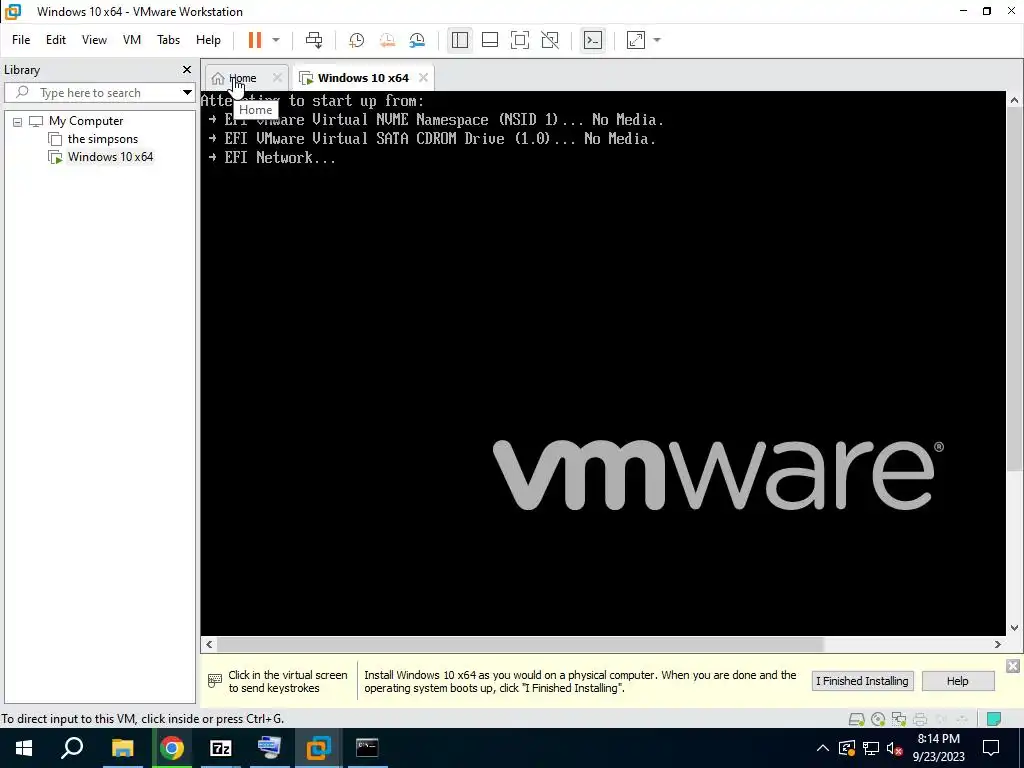This screenshot has height=768, width=1024.
Task: Open the File menu
Action: pyautogui.click(x=21, y=40)
